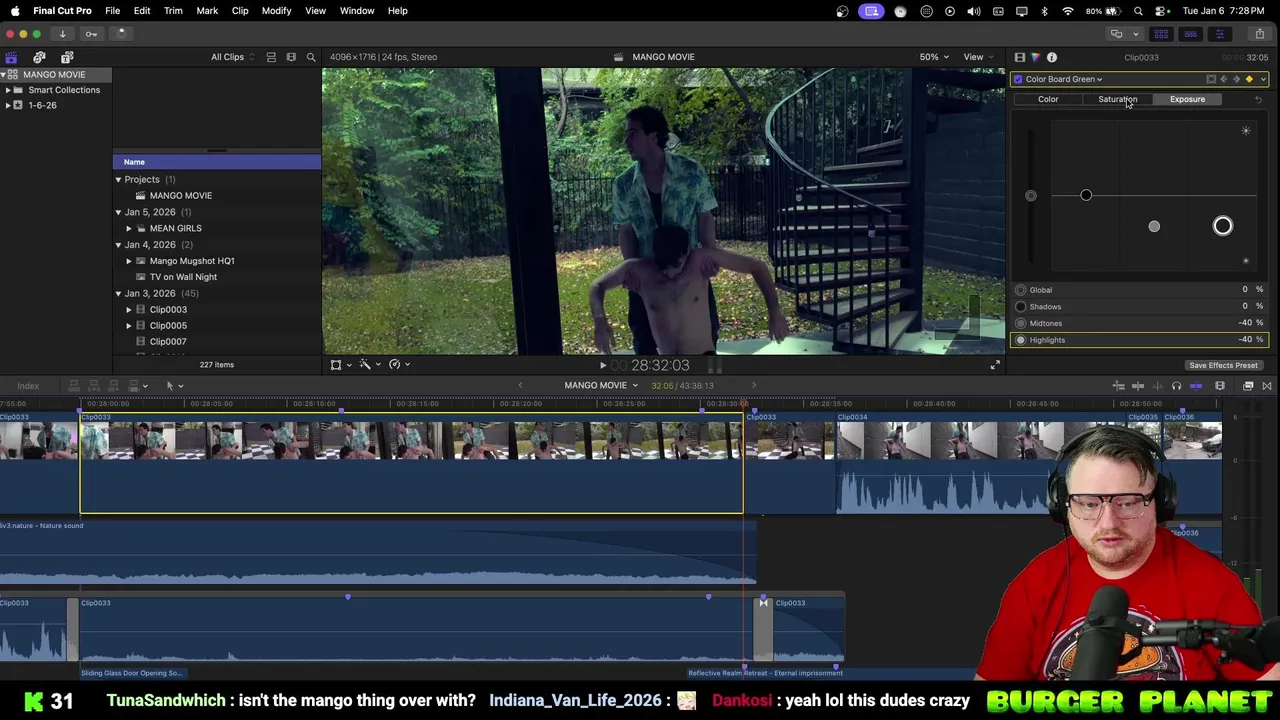Image resolution: width=1280 pixels, height=720 pixels.
Task: Open the Clip menu
Action: pos(240,11)
